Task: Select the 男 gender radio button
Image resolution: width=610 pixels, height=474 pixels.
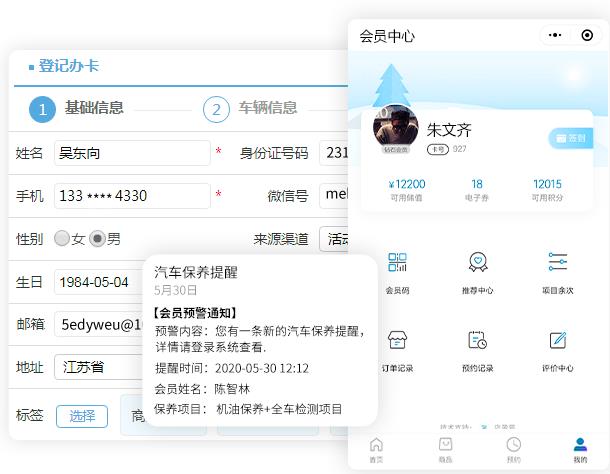Action: [x=97, y=238]
